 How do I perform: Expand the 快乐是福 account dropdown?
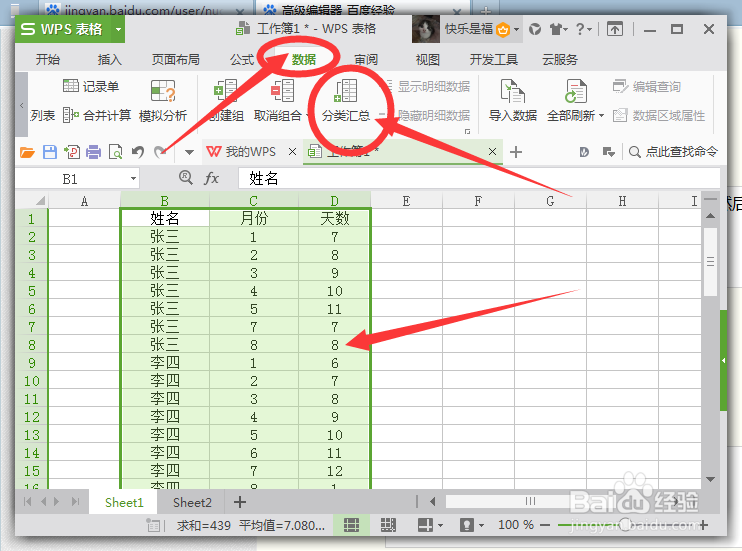tap(516, 29)
